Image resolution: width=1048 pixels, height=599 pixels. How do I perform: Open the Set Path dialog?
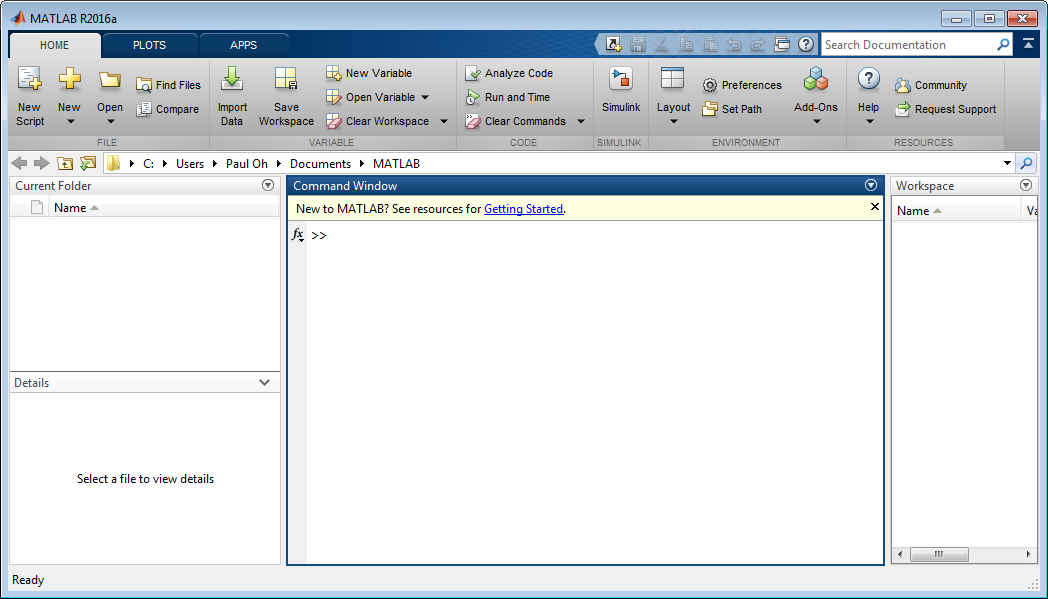tap(732, 109)
